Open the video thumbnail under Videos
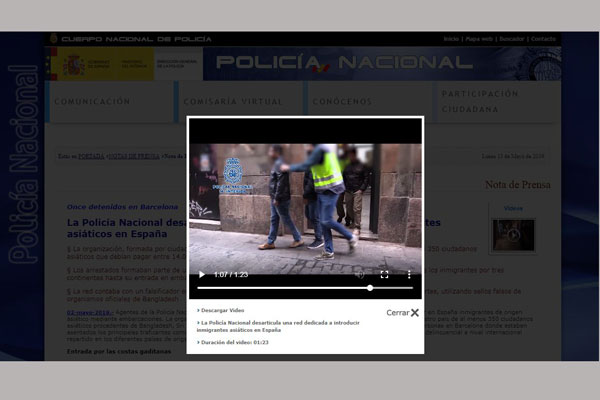This screenshot has height=400, width=600. pyautogui.click(x=513, y=235)
